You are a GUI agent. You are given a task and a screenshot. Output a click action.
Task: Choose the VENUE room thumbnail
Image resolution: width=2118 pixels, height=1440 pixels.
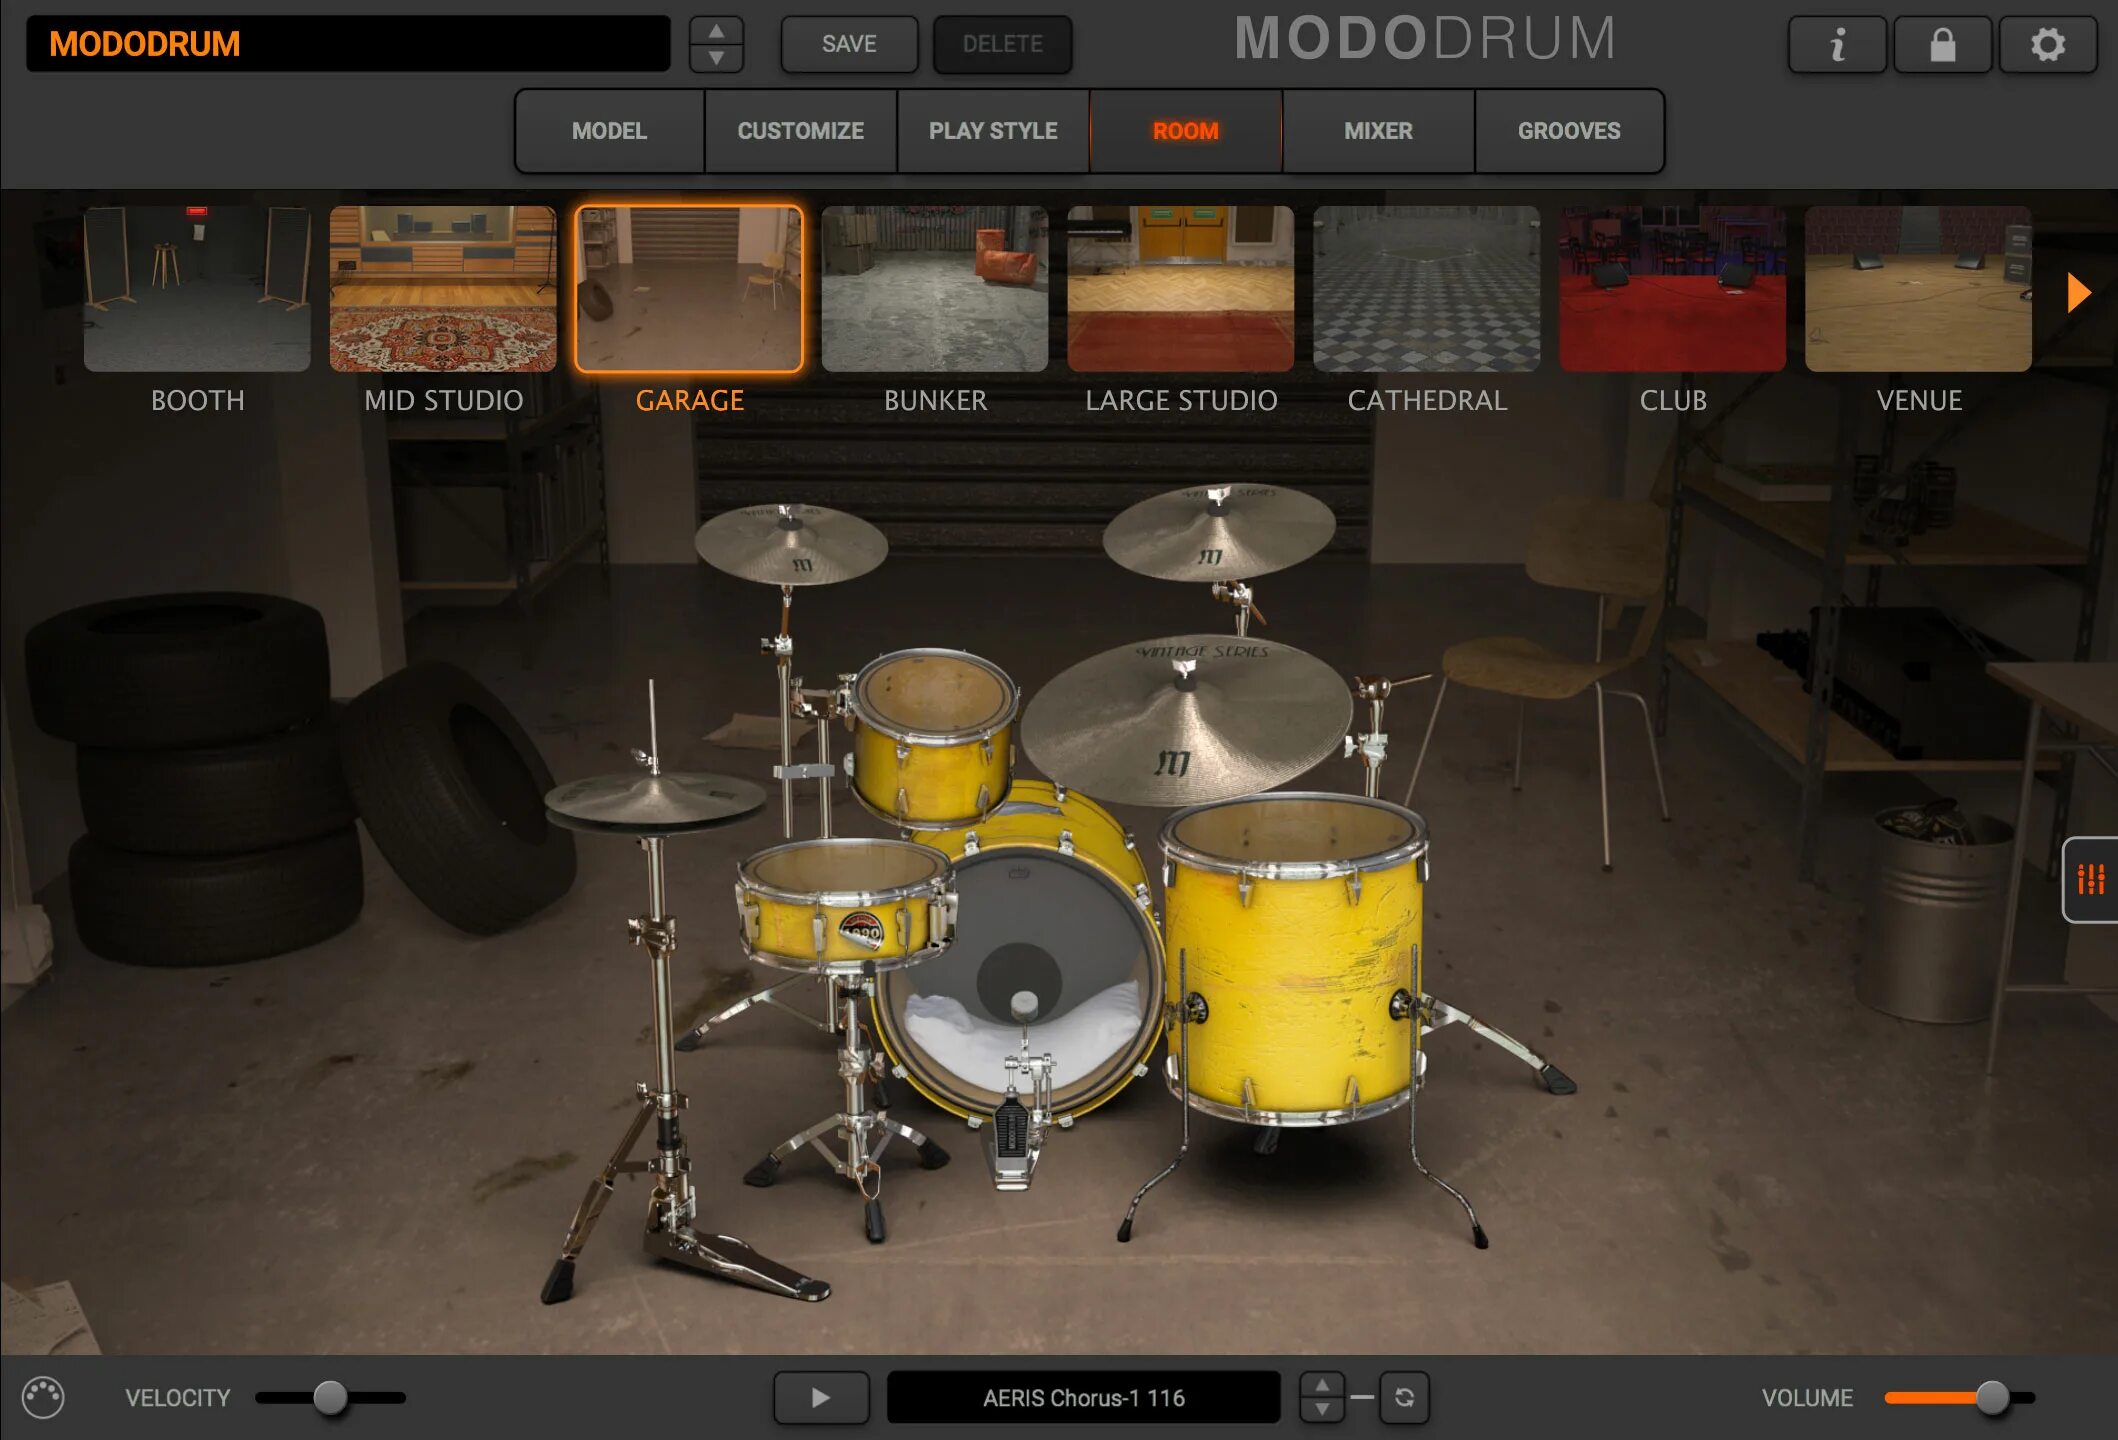[x=1919, y=289]
